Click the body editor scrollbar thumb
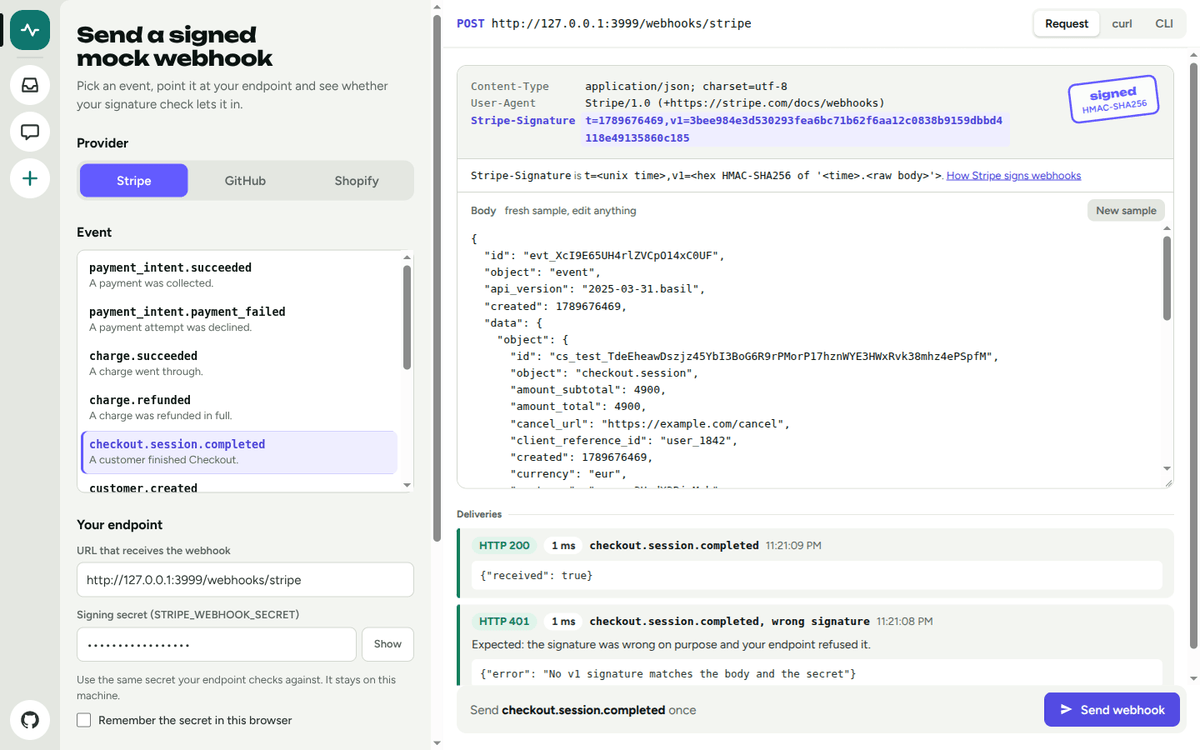 1167,279
